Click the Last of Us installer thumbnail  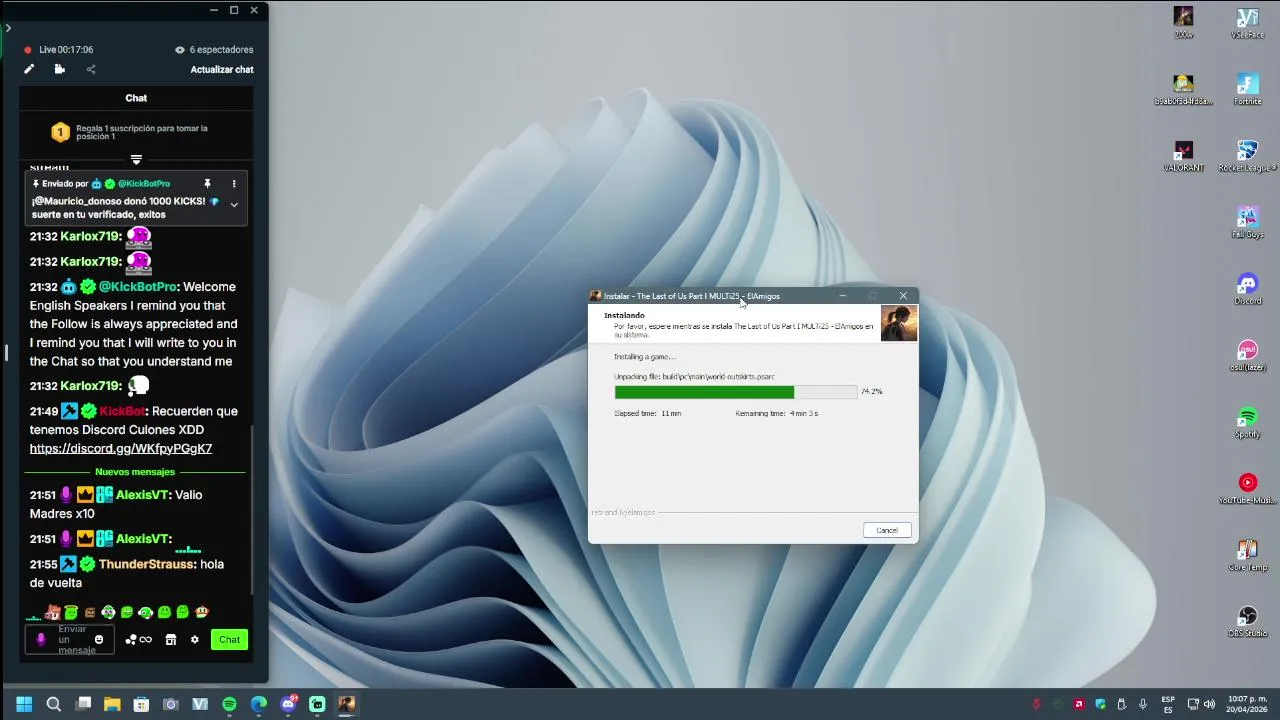point(899,323)
